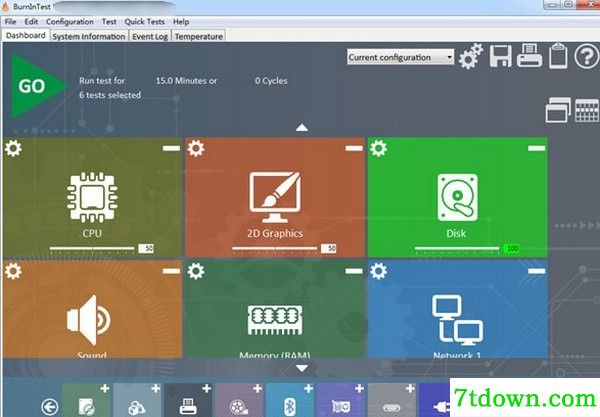
Task: Click the Network computers icon
Action: [458, 318]
